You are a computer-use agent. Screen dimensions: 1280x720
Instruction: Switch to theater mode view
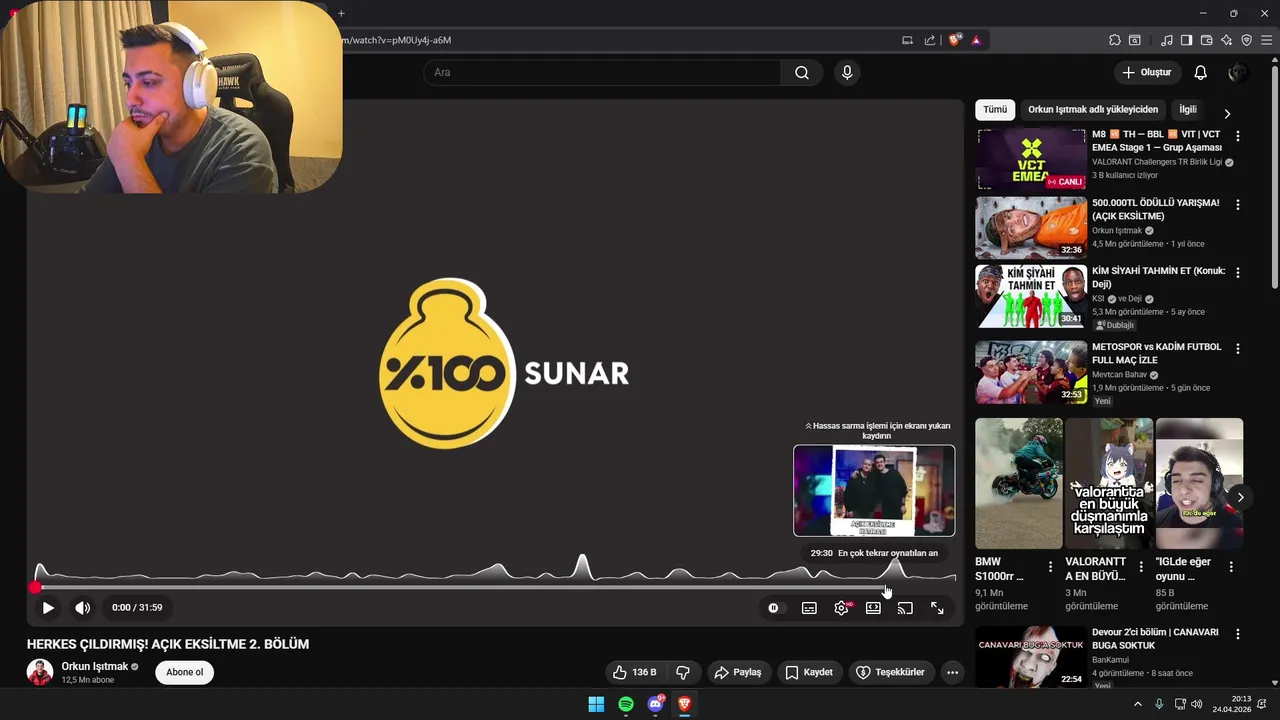873,608
